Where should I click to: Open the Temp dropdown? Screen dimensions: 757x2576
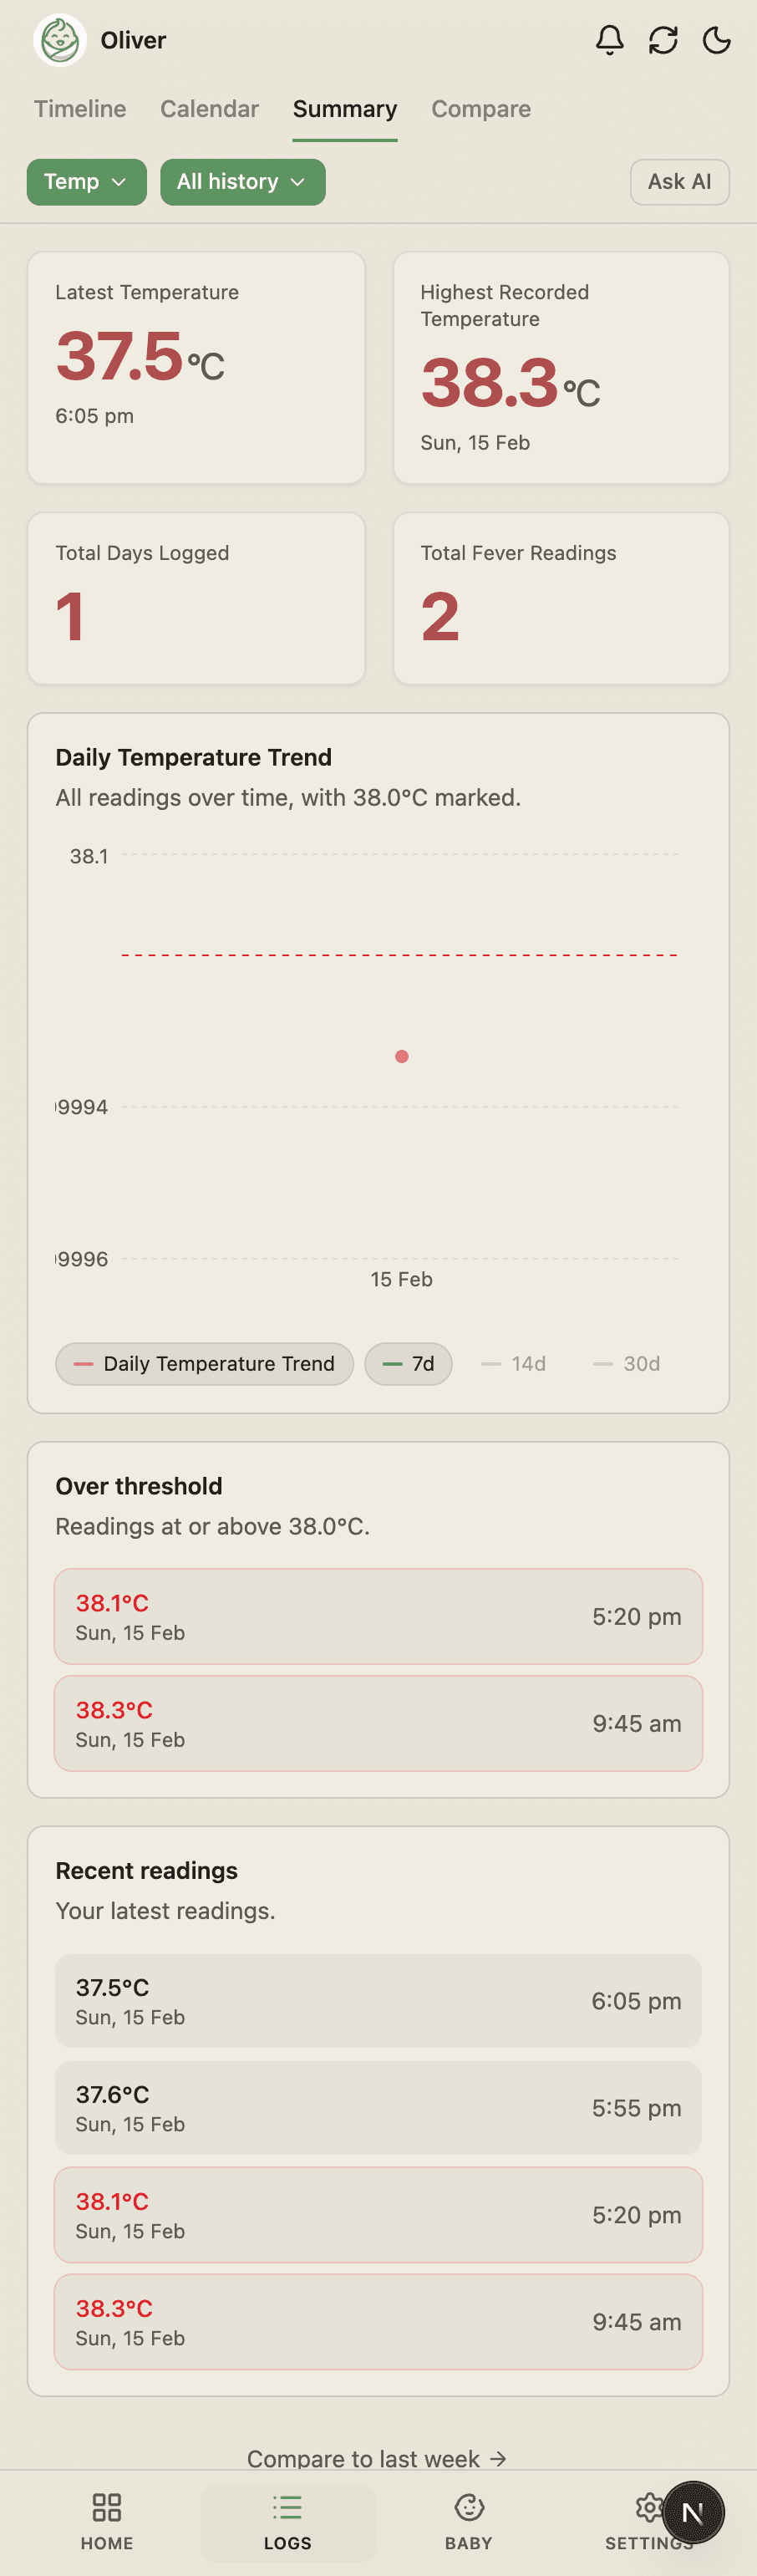(x=86, y=182)
